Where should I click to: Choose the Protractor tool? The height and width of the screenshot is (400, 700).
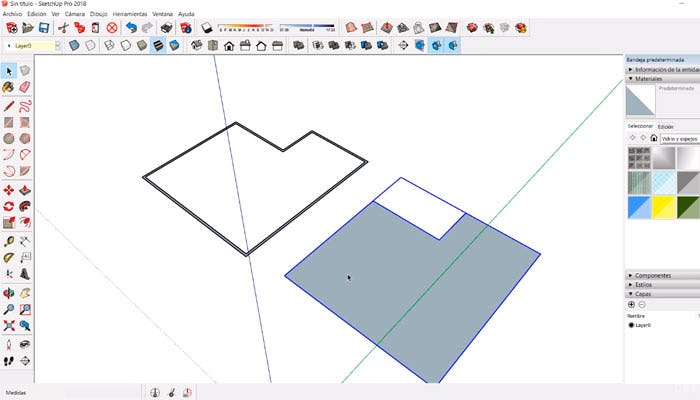click(8, 258)
